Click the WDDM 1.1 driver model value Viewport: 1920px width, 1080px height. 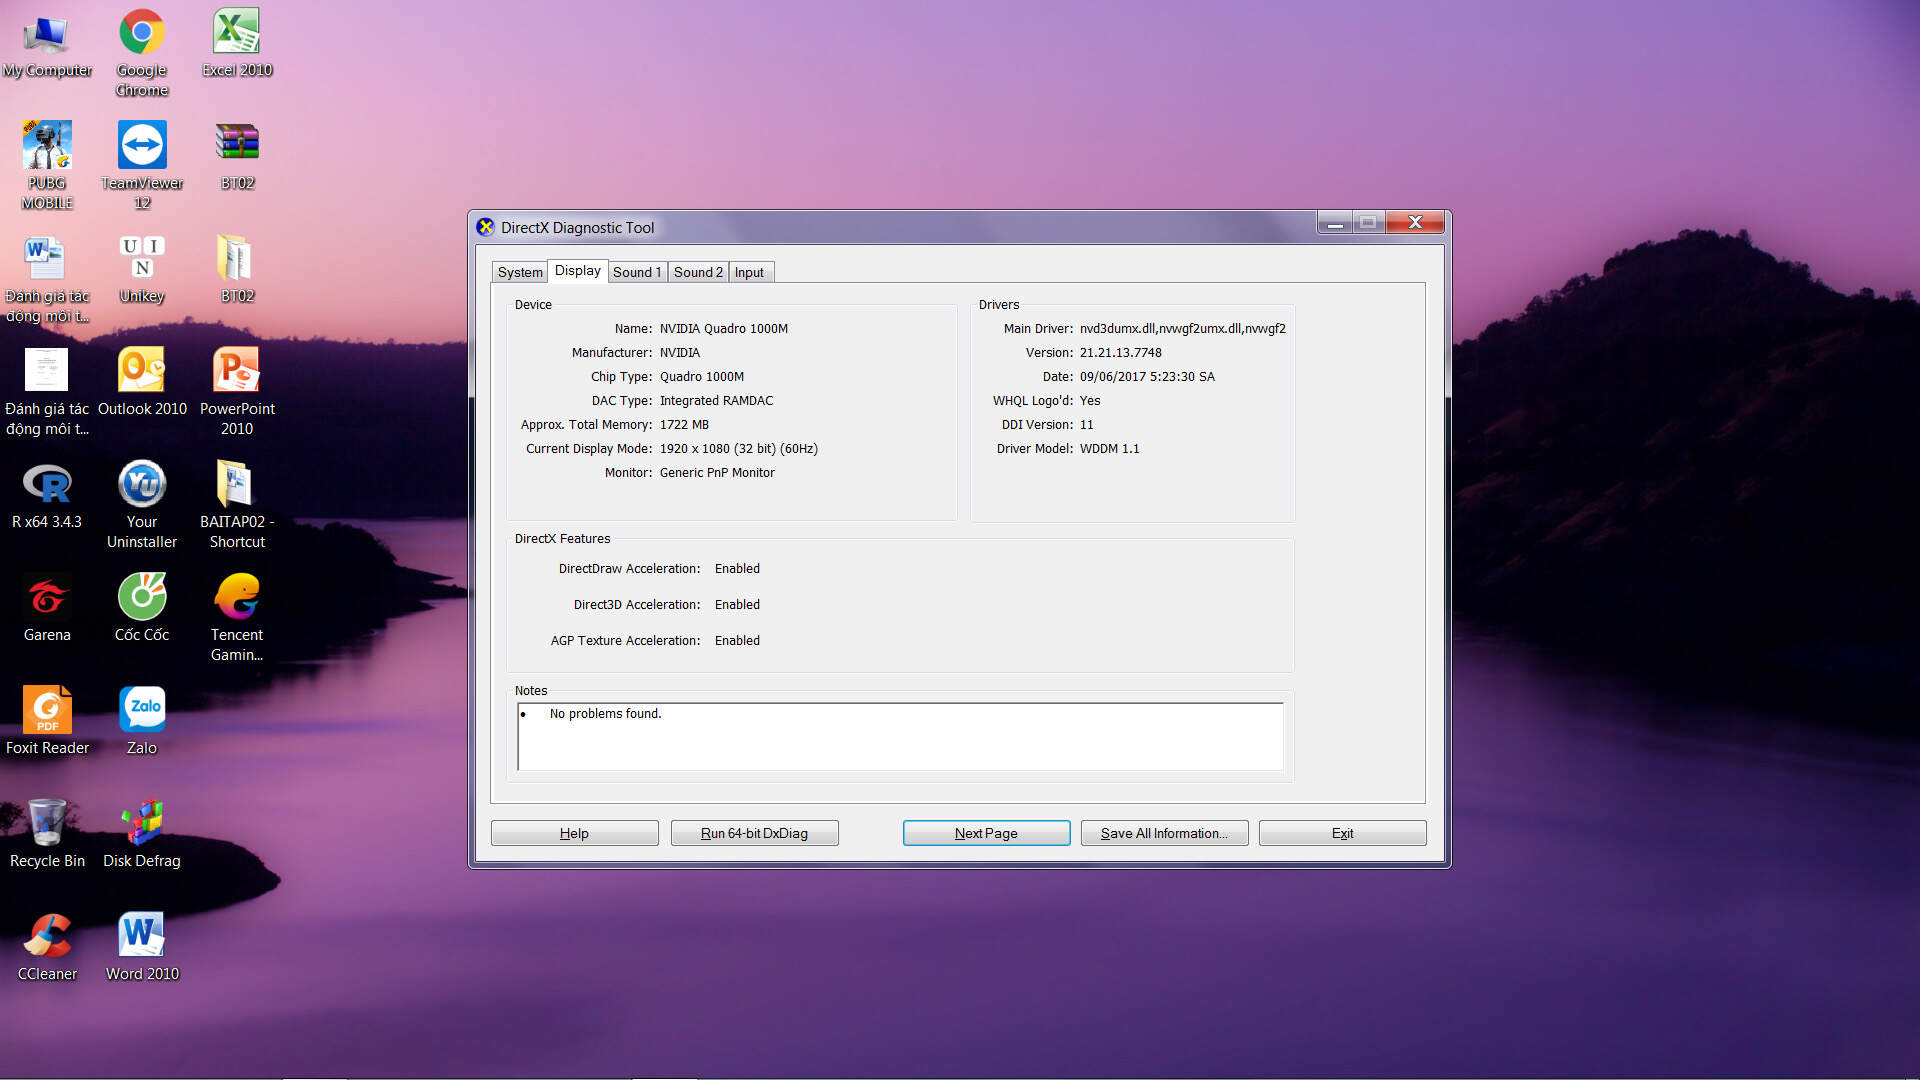[1109, 449]
